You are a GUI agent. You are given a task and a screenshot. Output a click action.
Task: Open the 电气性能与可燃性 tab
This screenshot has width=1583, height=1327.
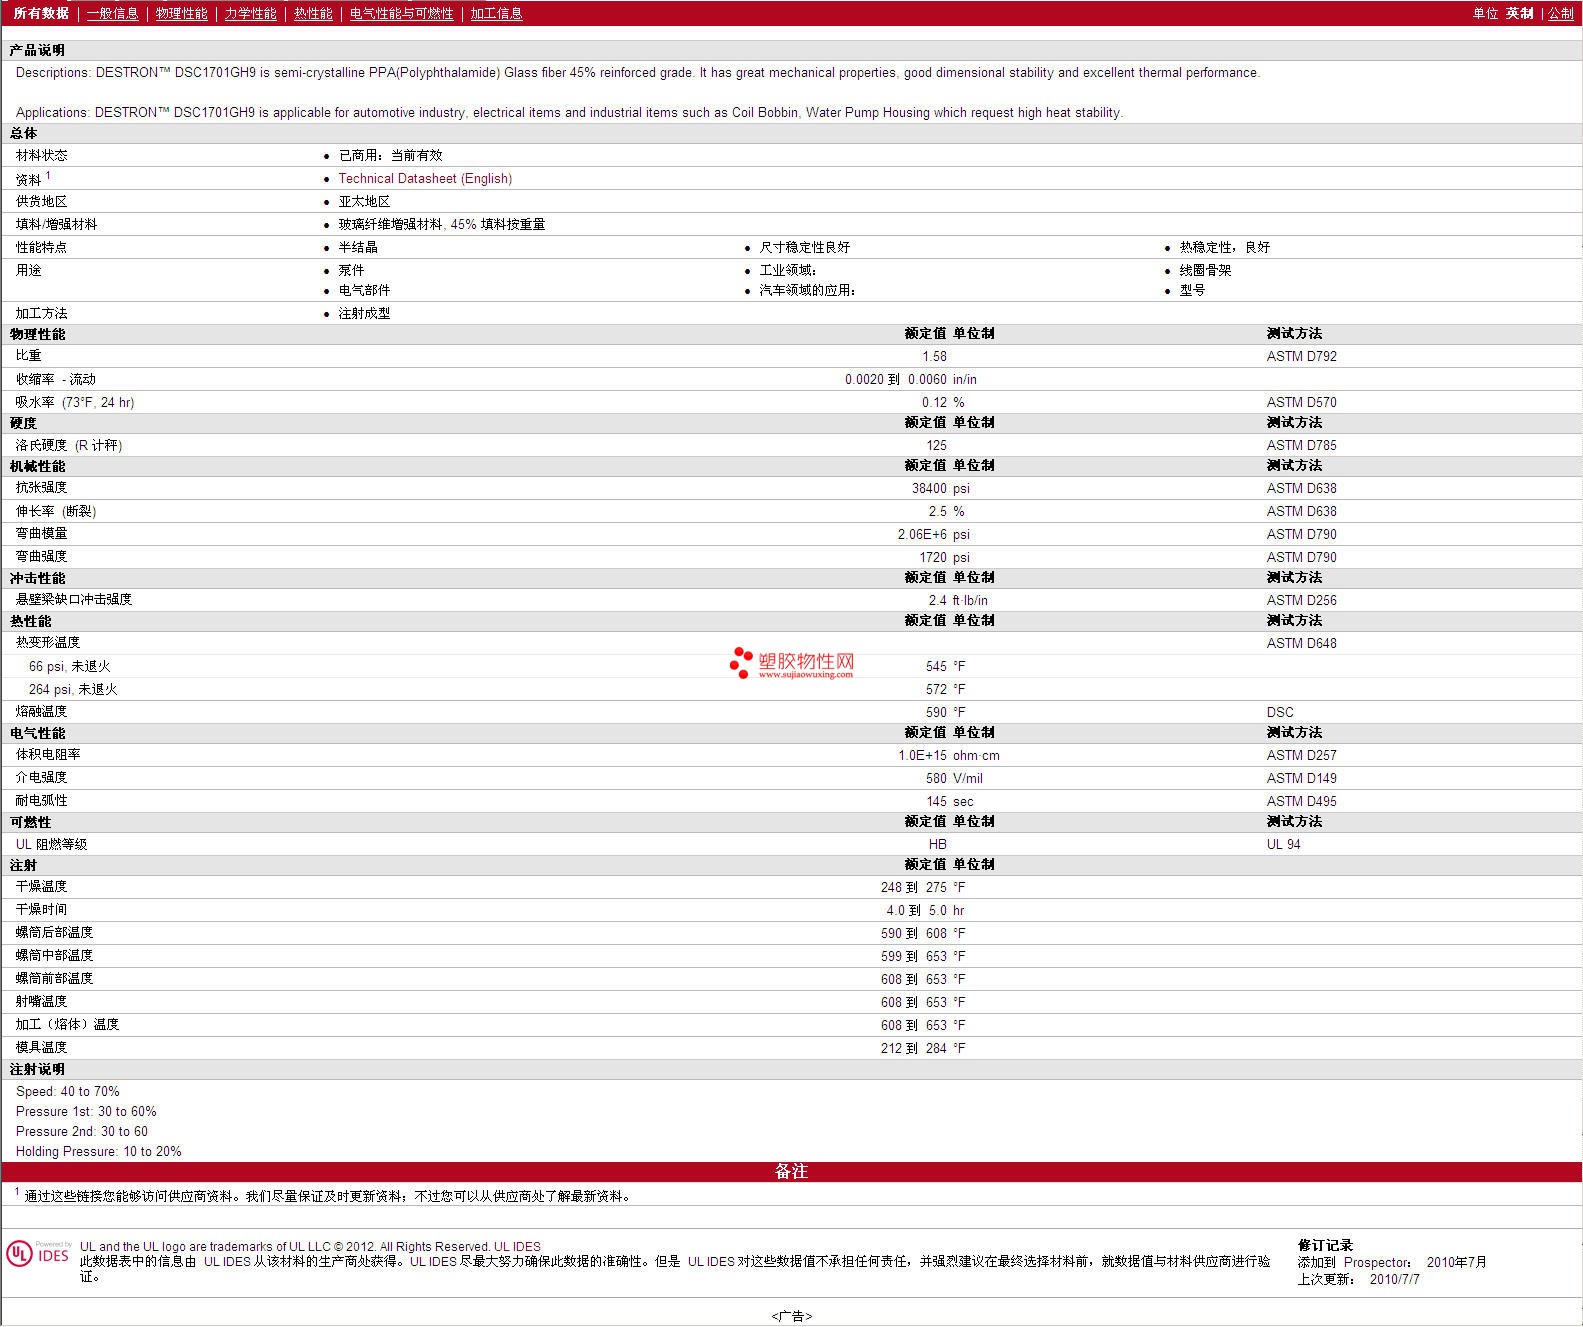(401, 13)
